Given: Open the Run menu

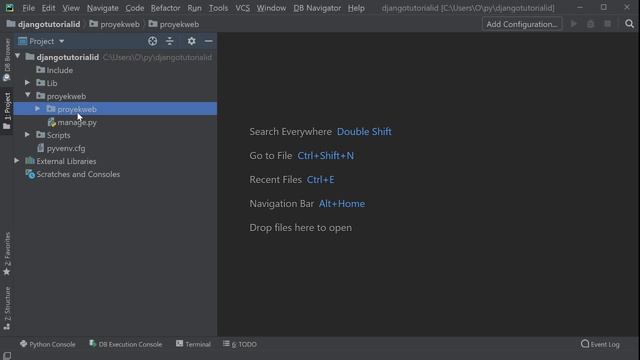Looking at the screenshot, I should [194, 8].
